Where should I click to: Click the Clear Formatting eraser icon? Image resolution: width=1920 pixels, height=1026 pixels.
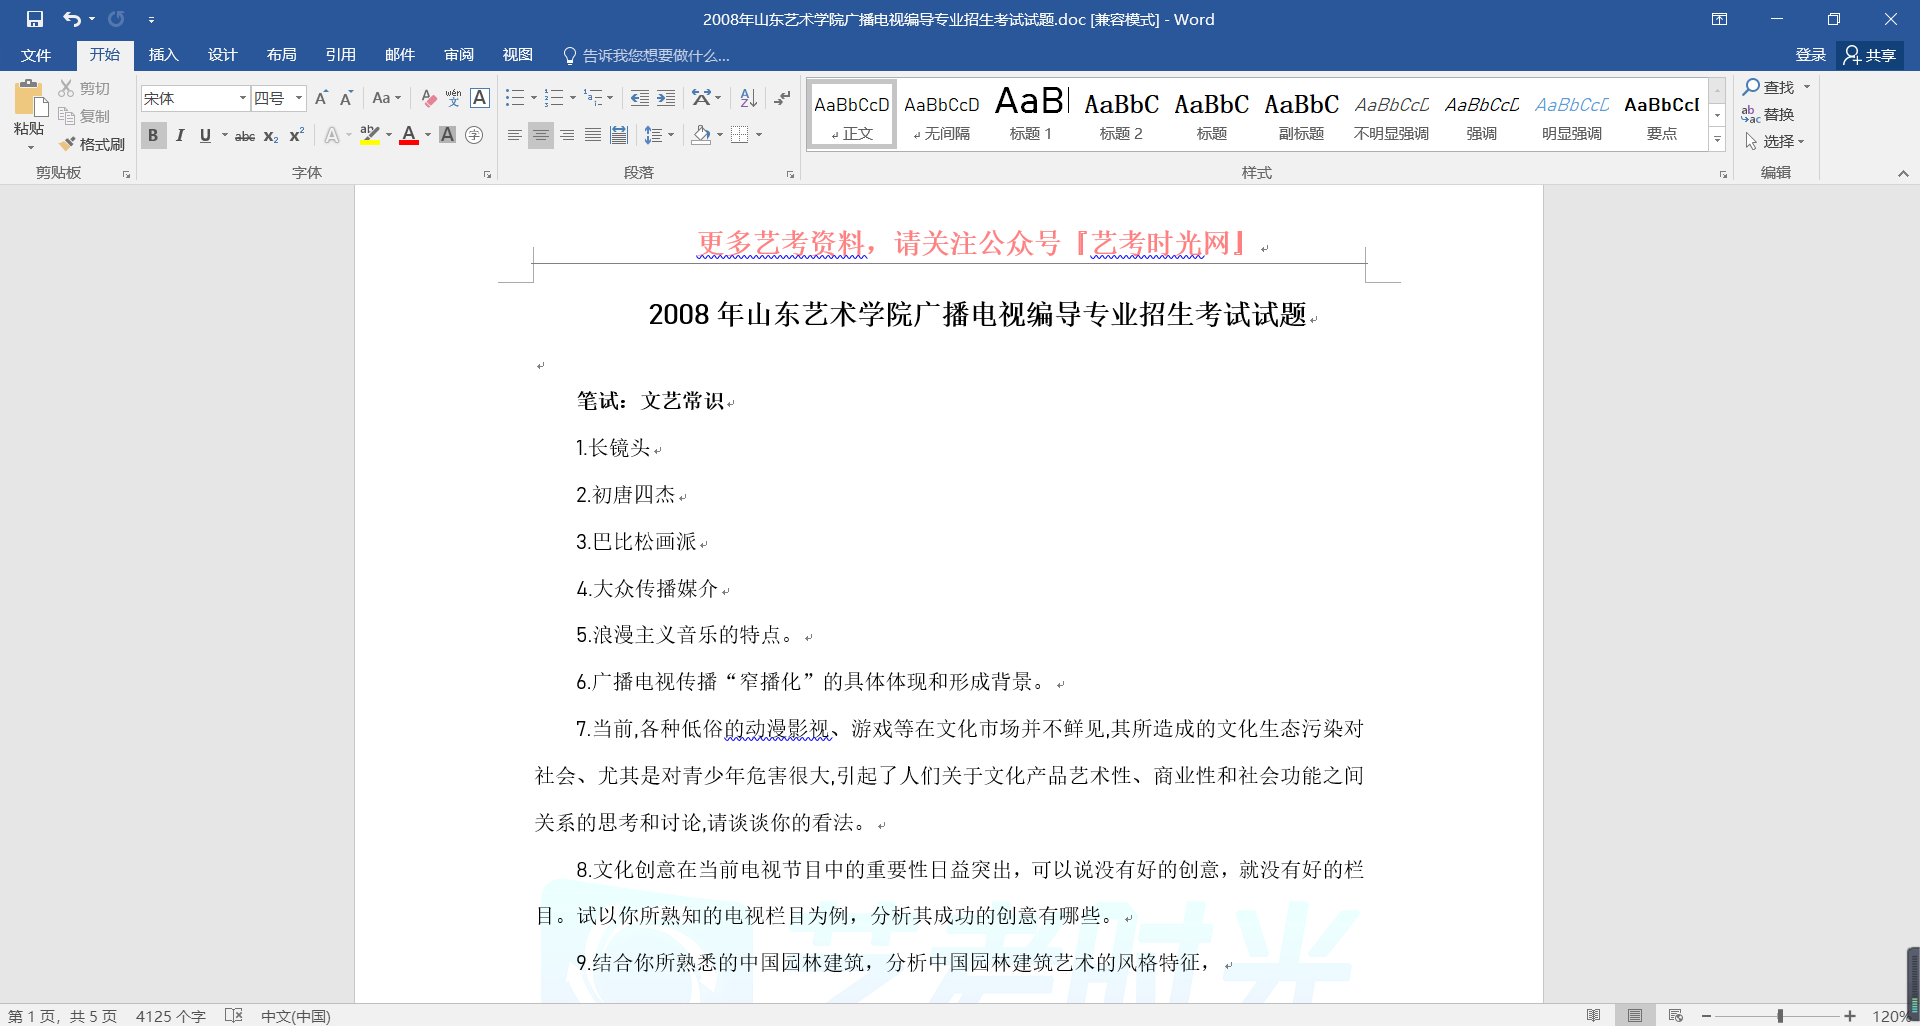(x=428, y=98)
